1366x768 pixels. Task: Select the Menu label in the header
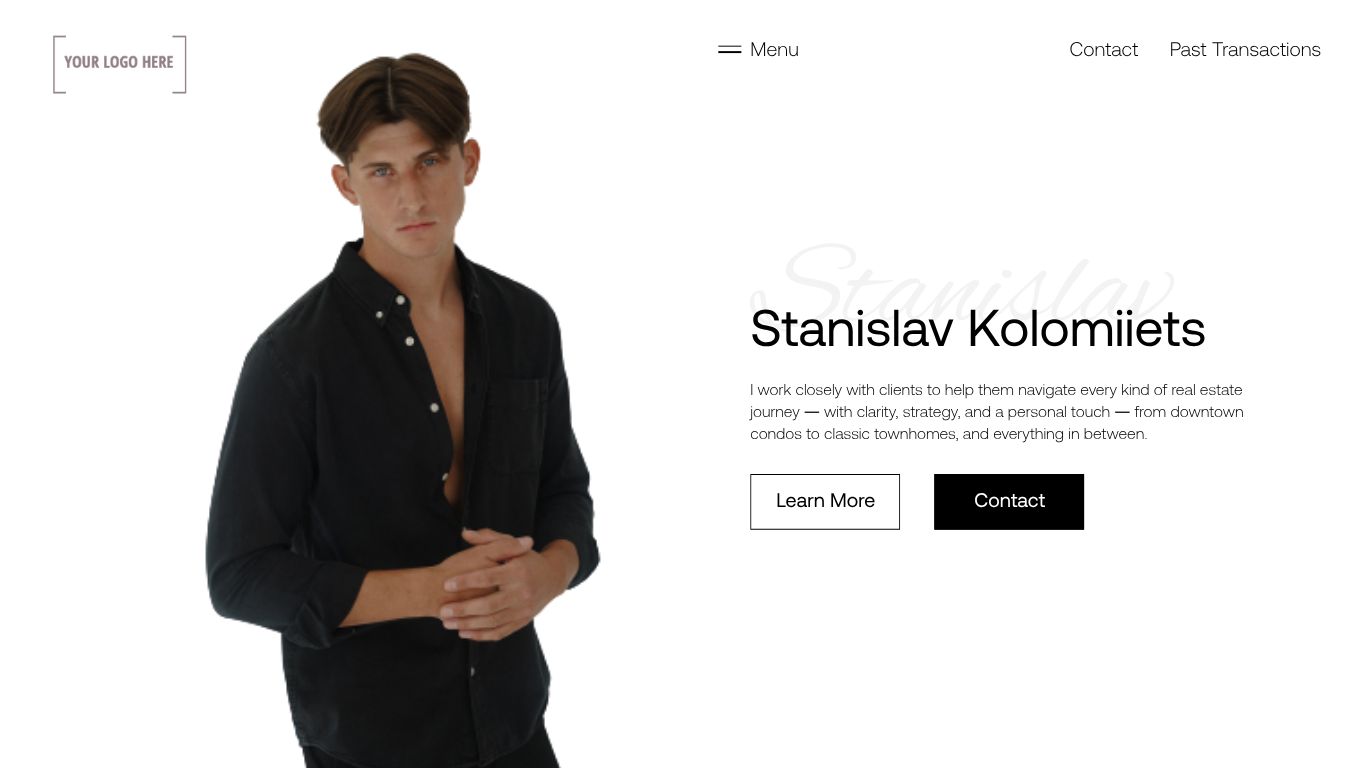point(774,50)
